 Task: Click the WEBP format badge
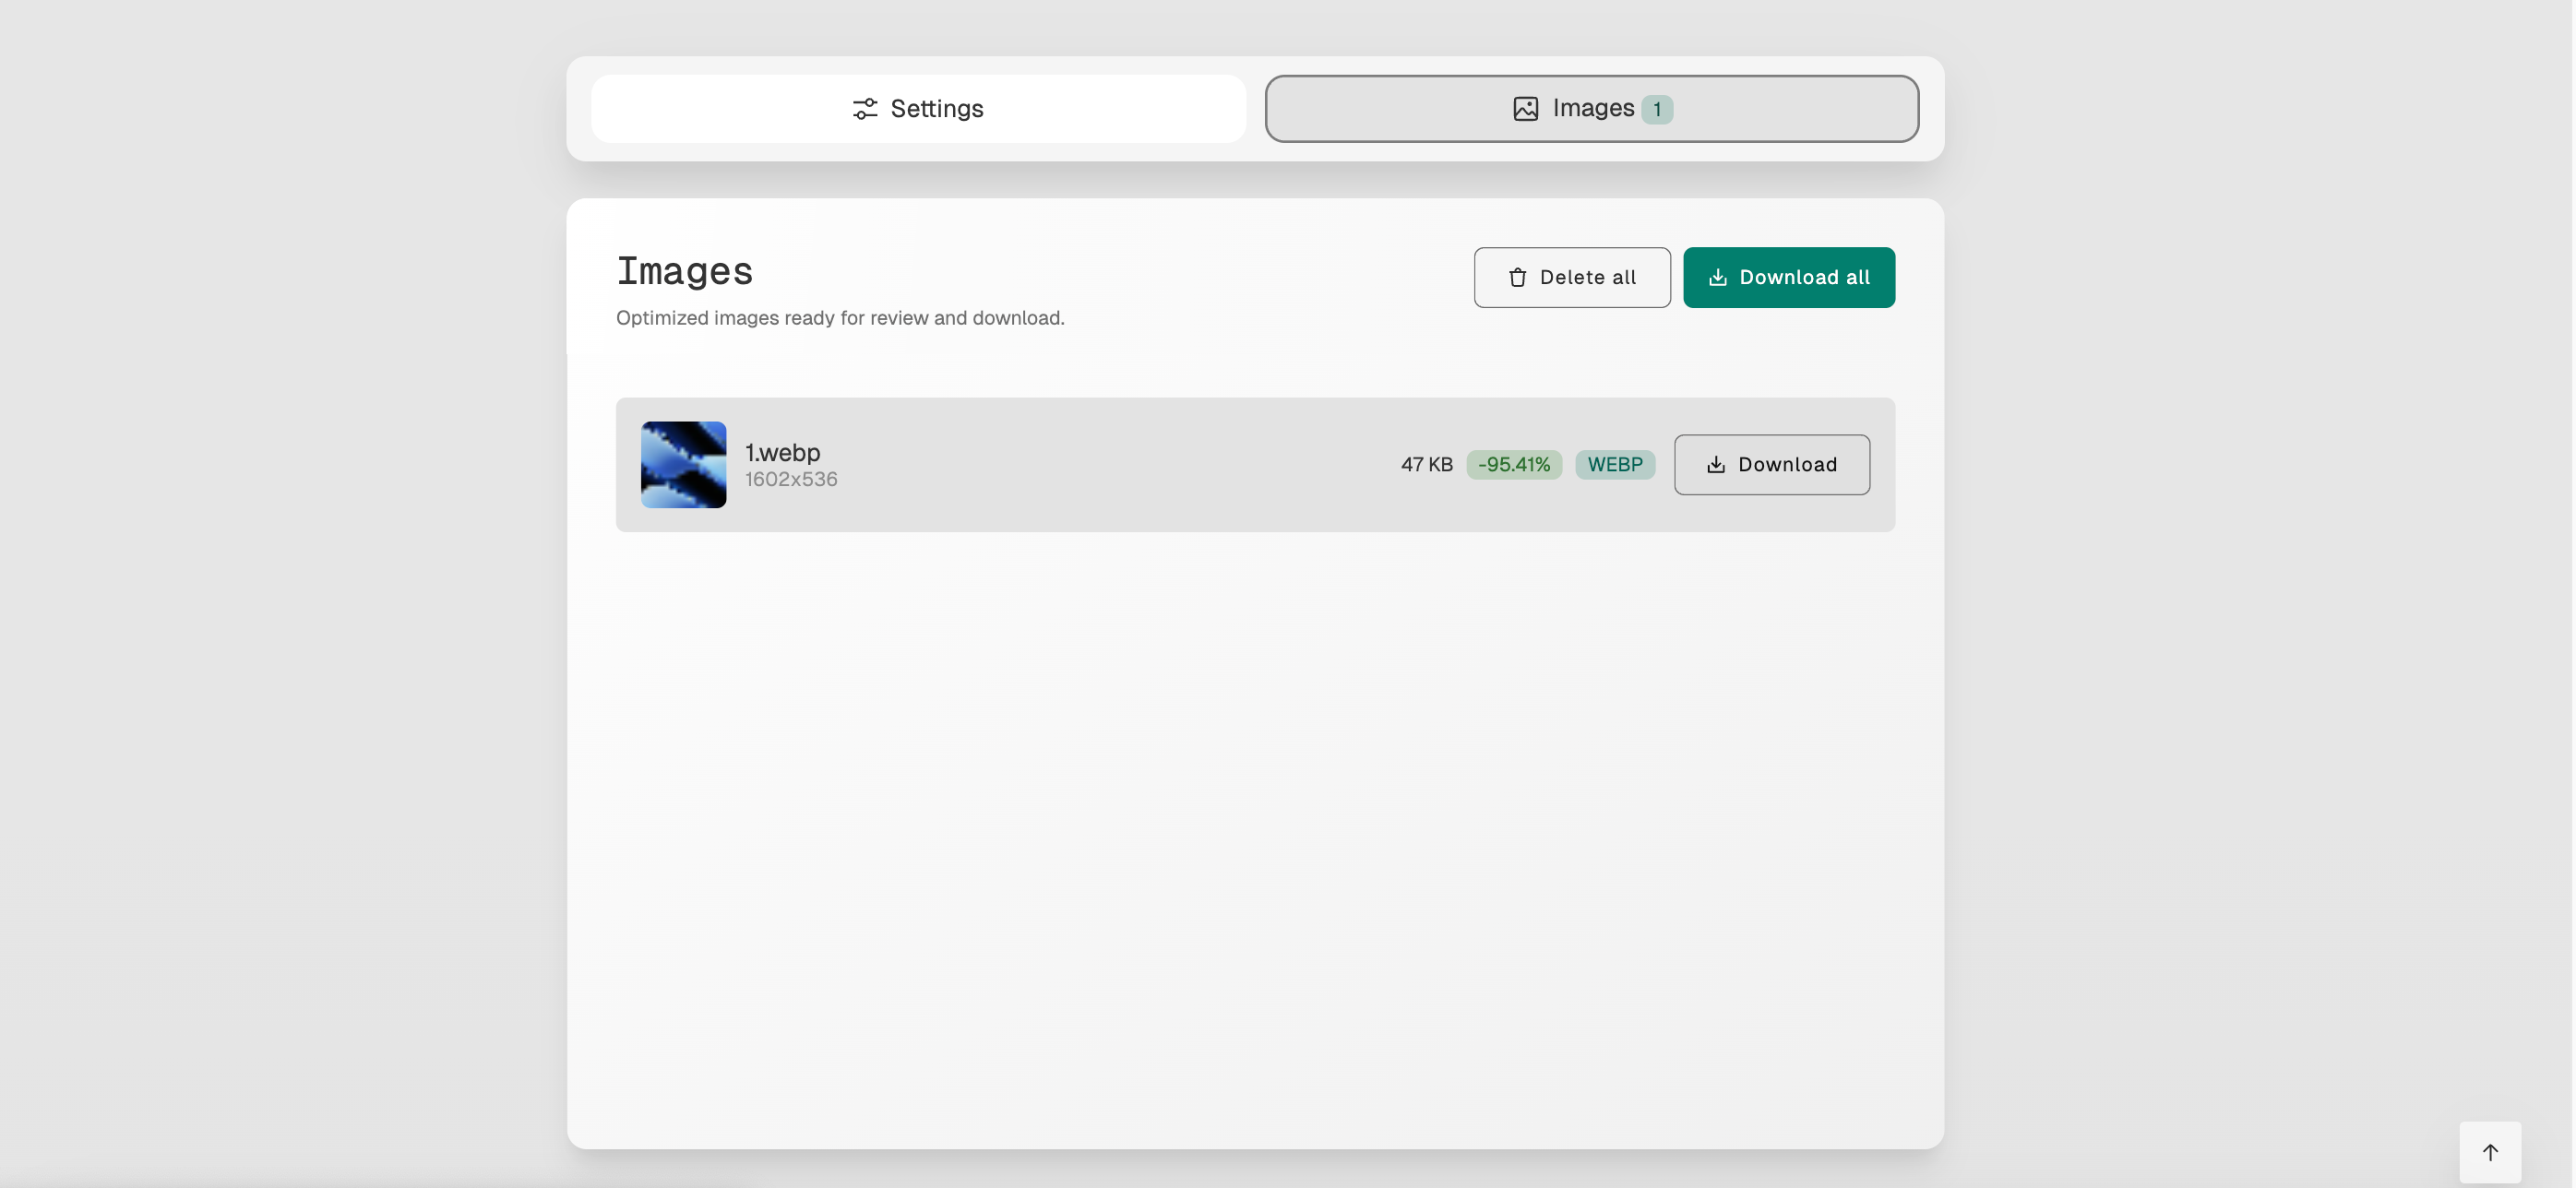point(1614,465)
